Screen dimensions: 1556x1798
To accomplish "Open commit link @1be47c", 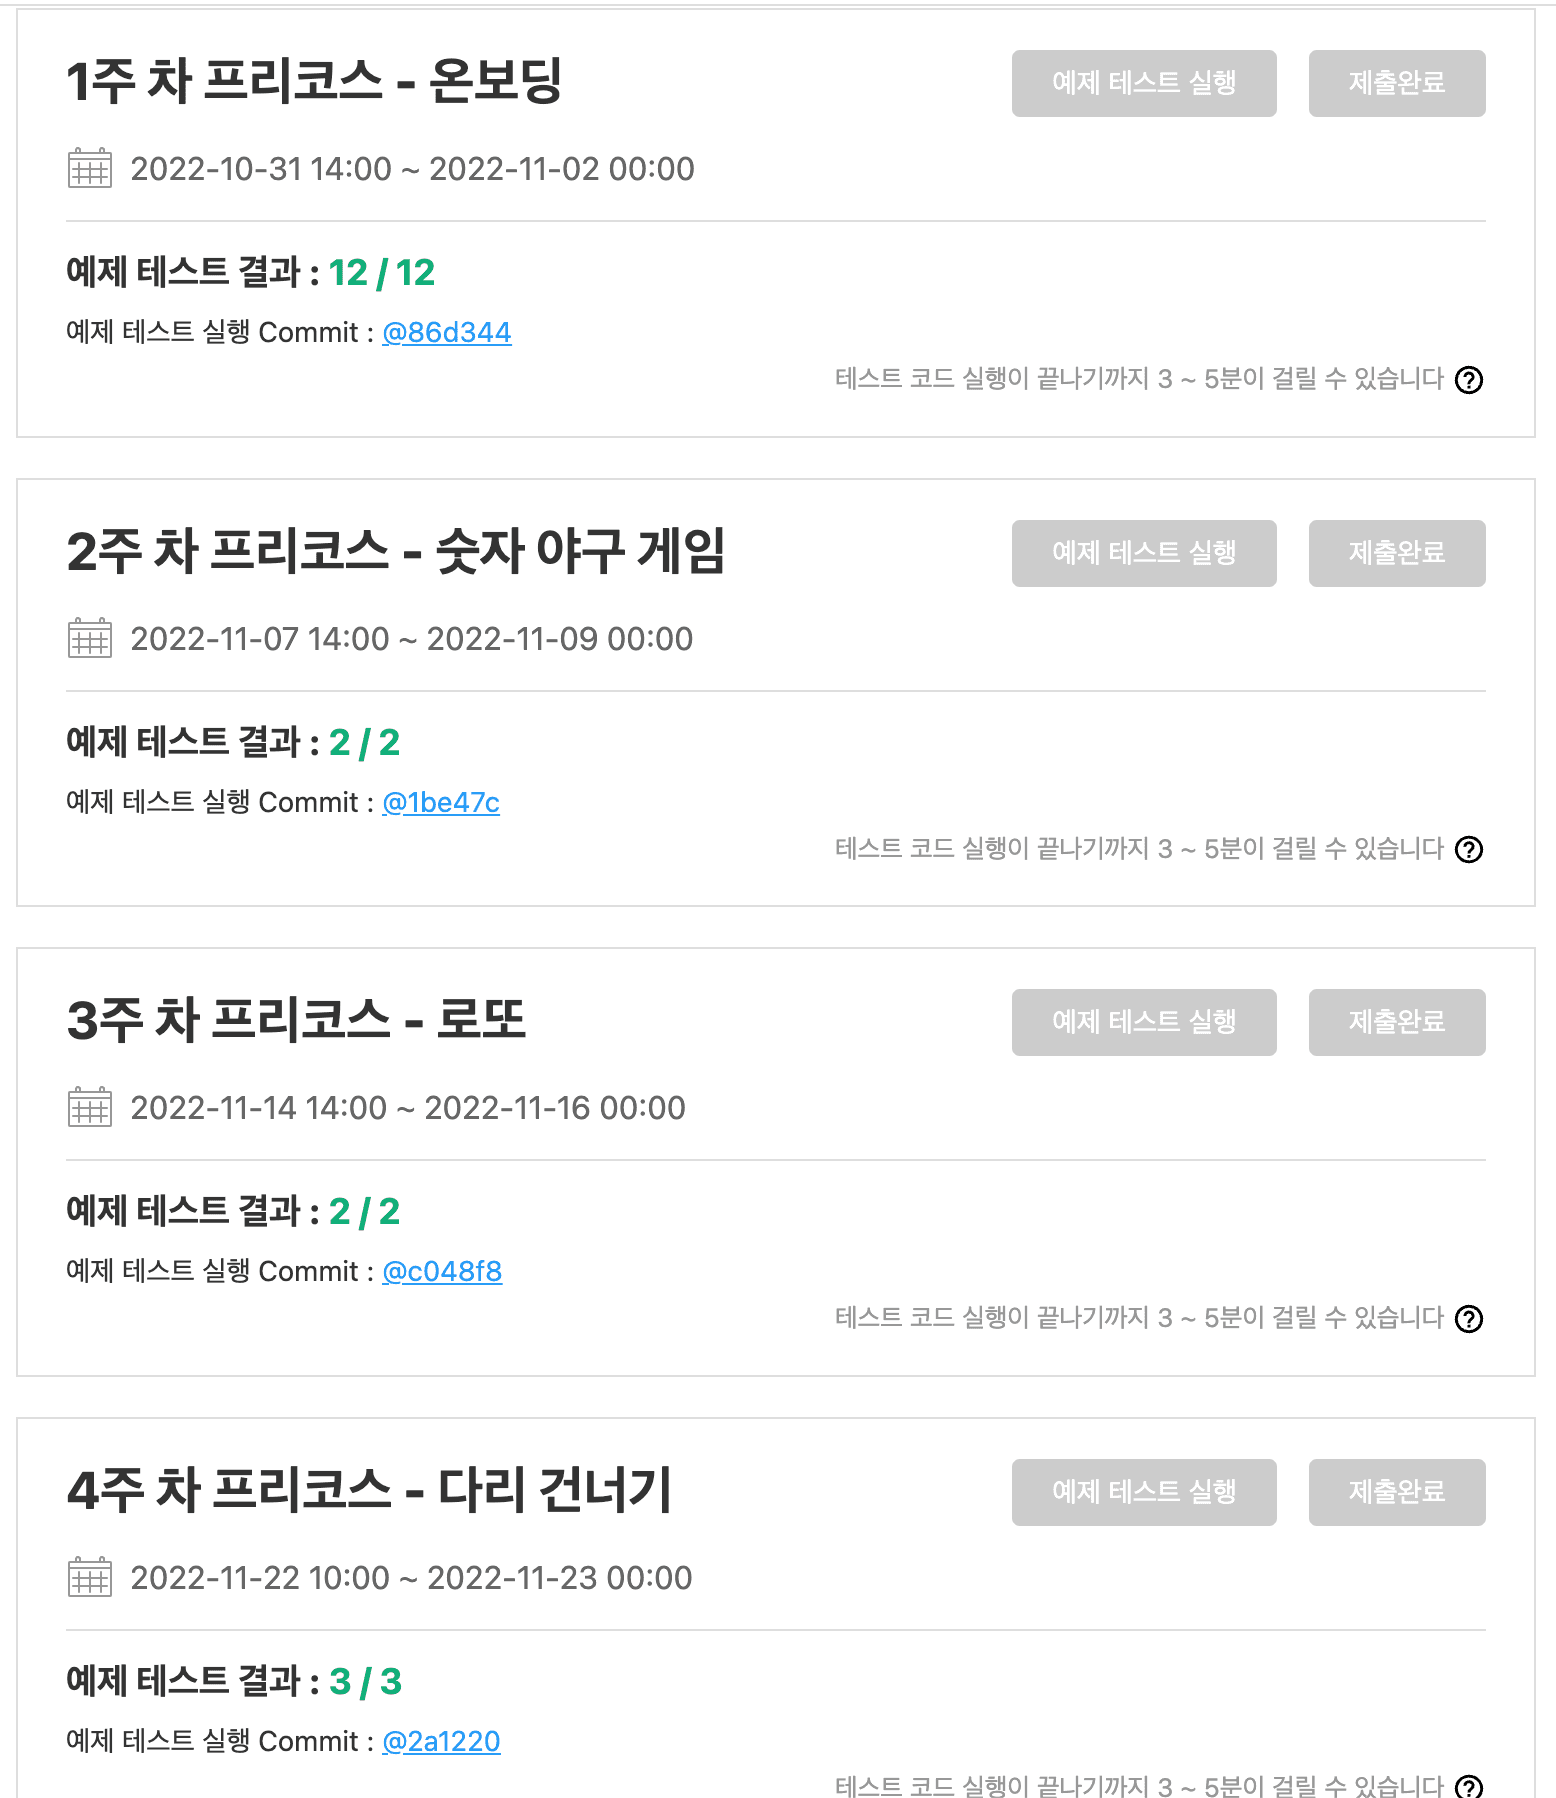I will [440, 802].
